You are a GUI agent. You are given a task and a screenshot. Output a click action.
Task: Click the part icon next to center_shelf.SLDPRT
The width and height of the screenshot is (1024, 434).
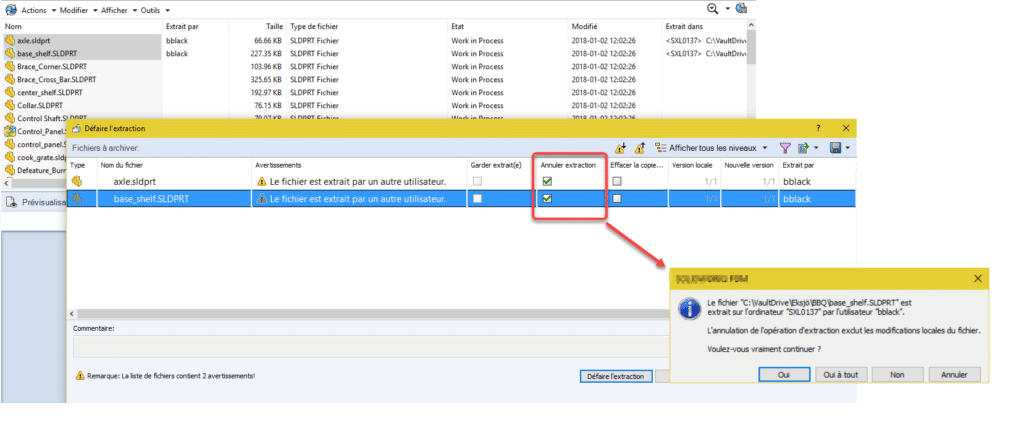click(x=10, y=92)
